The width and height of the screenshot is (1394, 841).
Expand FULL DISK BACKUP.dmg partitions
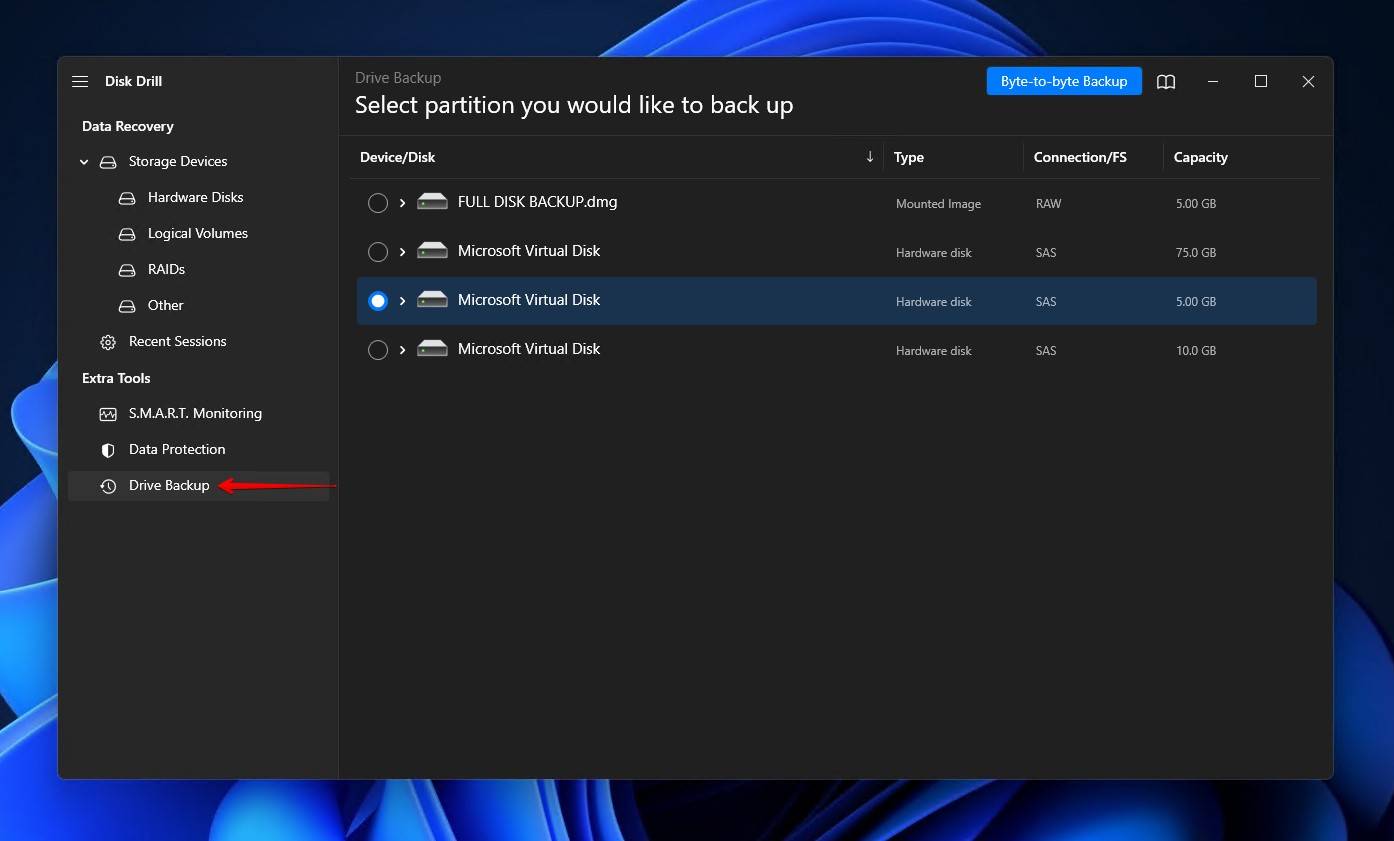tap(402, 203)
